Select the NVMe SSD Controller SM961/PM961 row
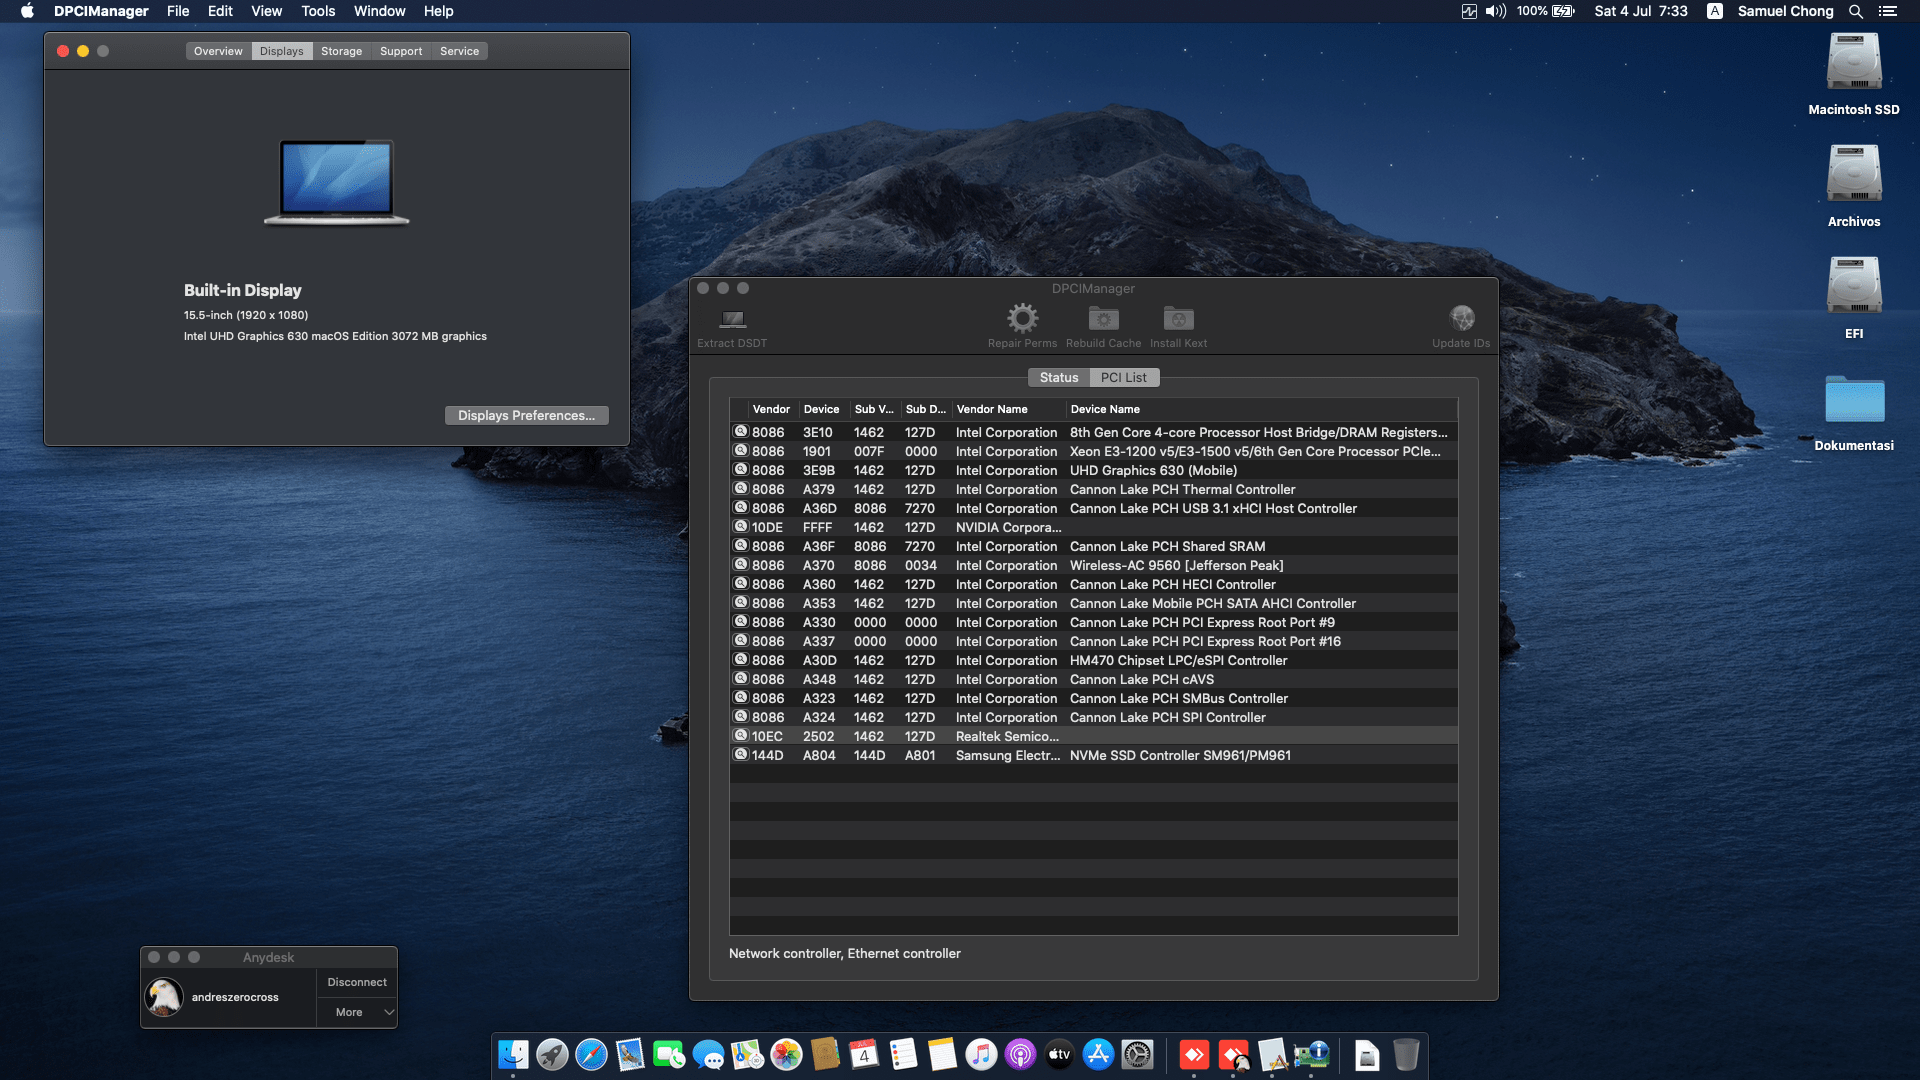1920x1080 pixels. (x=1093, y=755)
